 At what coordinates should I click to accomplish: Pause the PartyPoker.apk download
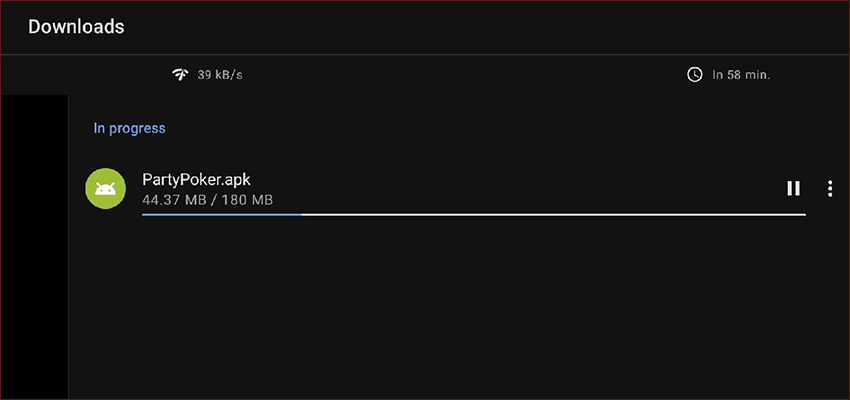[793, 188]
